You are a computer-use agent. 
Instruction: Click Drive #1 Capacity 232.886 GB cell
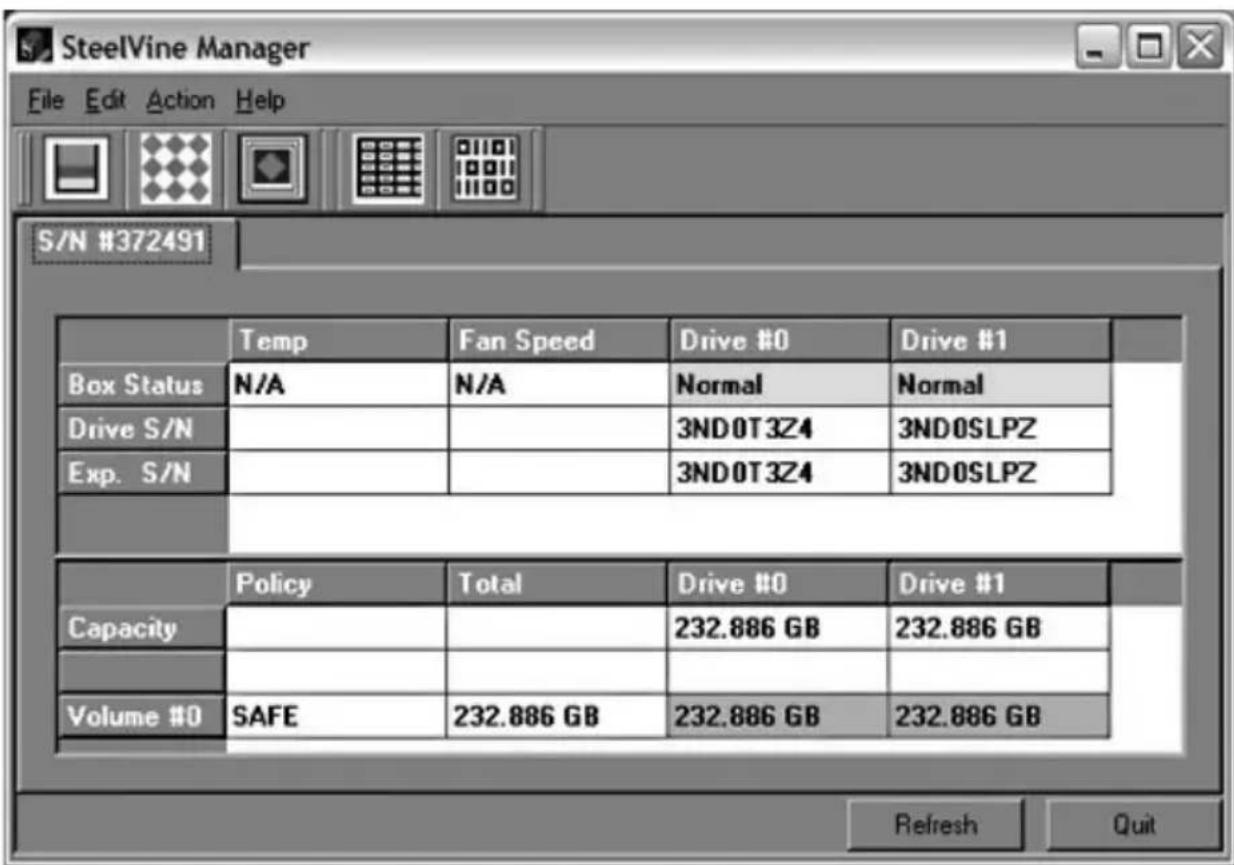click(x=998, y=628)
